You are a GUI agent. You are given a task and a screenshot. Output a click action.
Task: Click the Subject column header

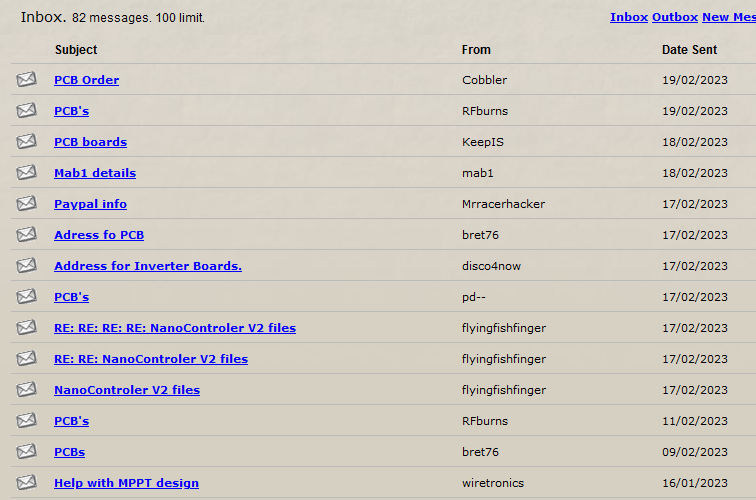[x=76, y=49]
